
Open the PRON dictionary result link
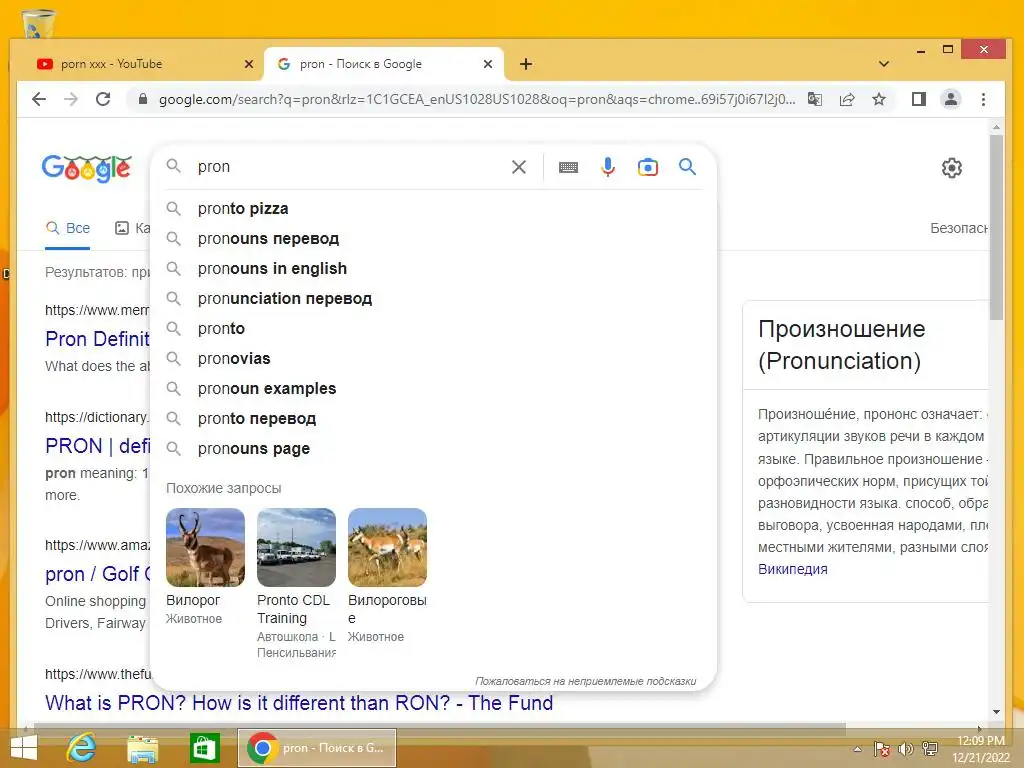click(x=97, y=446)
